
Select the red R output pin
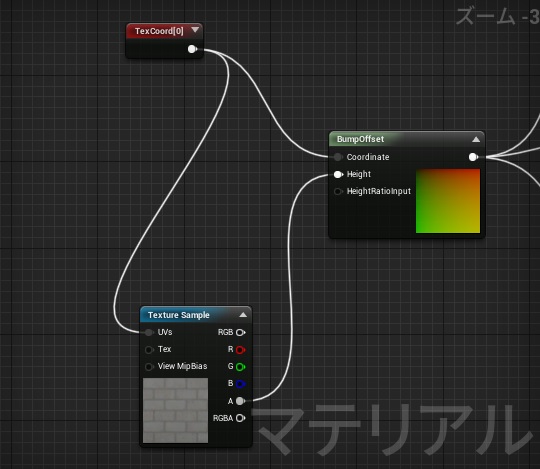[x=240, y=350]
